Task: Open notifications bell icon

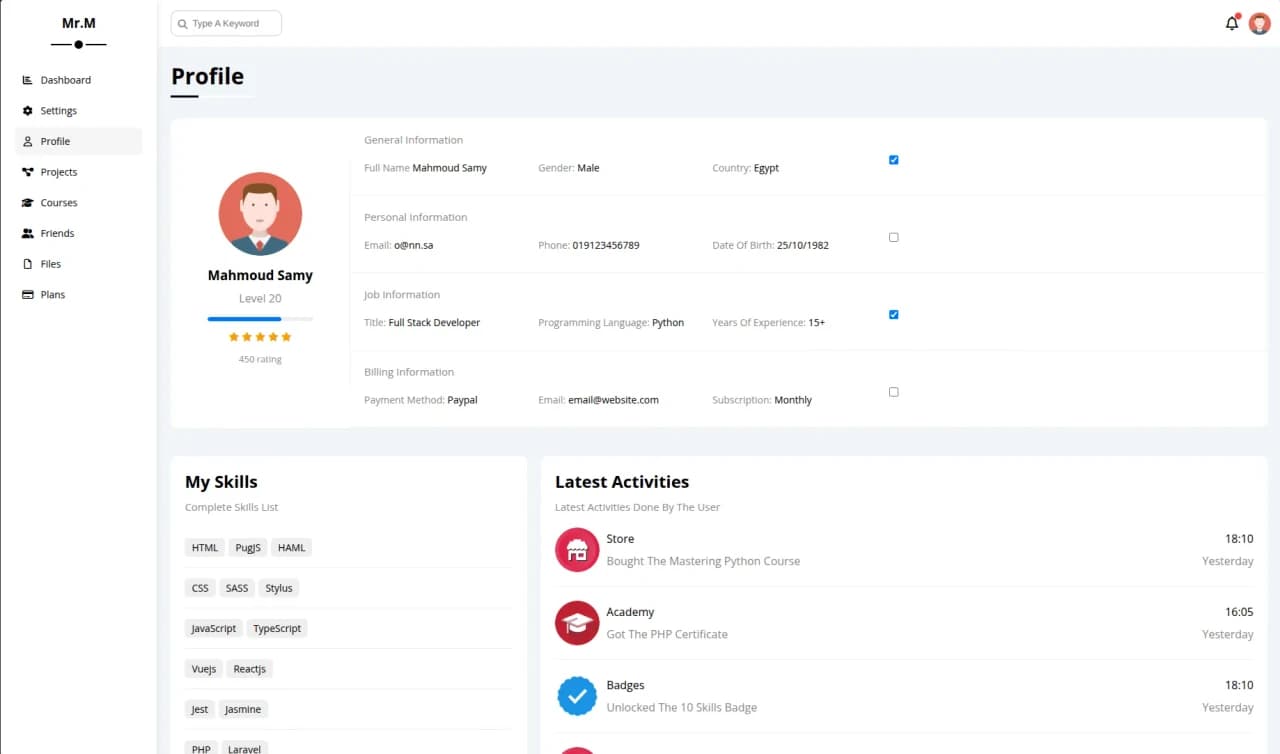Action: (x=1232, y=23)
